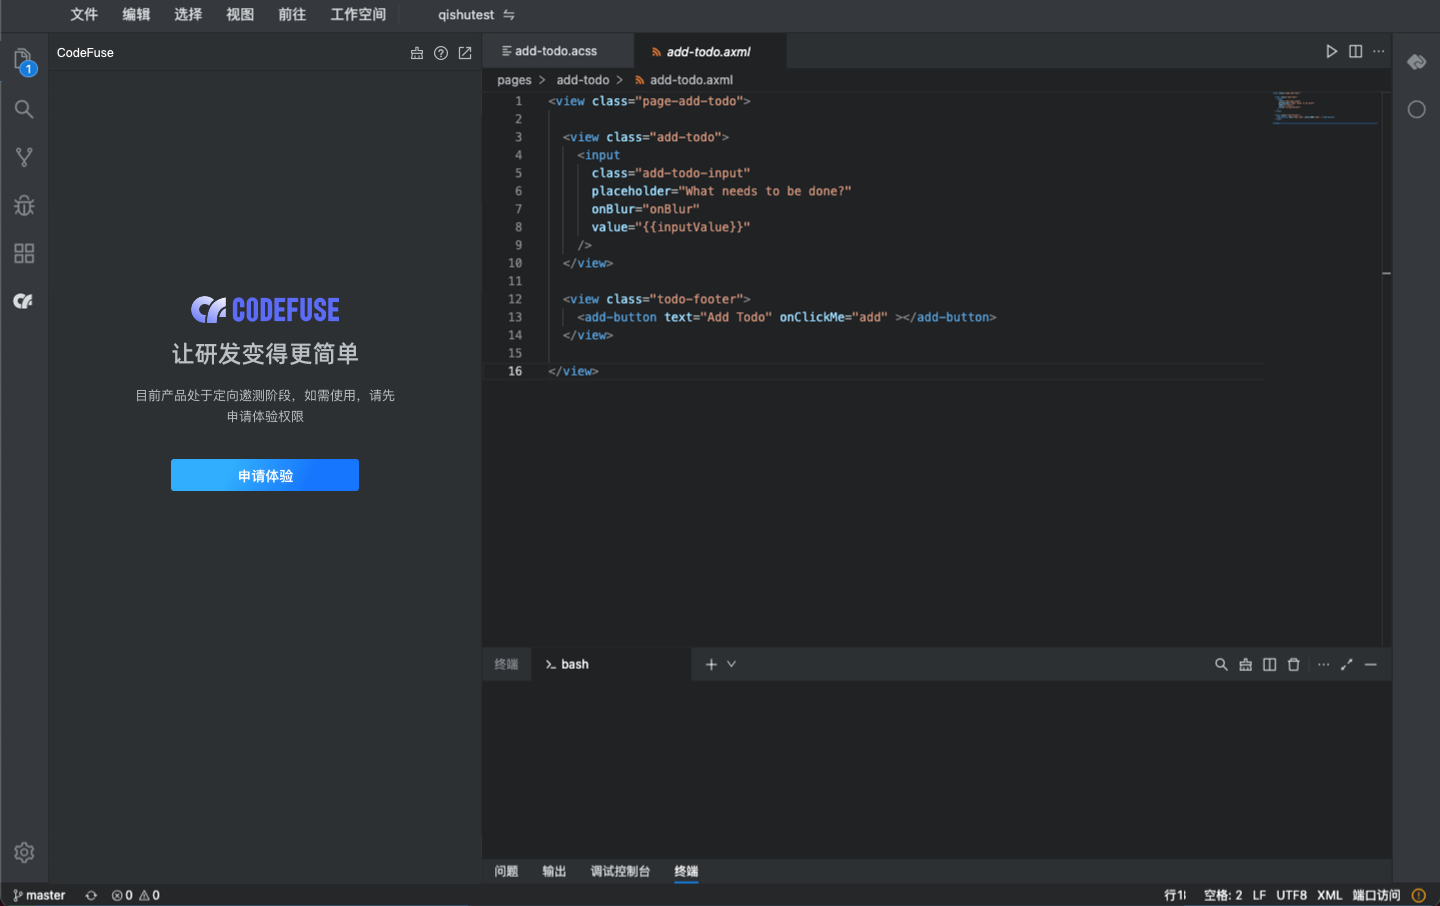
Task: Click the circle icon in right sidebar
Action: (x=1417, y=109)
